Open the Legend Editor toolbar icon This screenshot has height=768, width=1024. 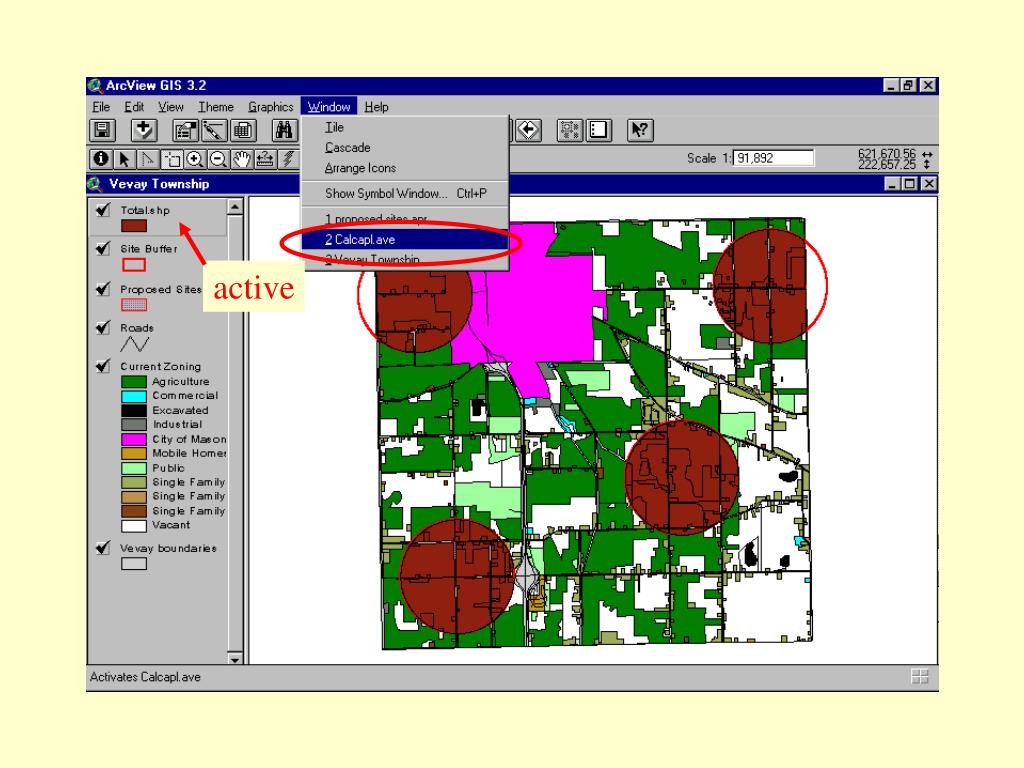(x=214, y=131)
